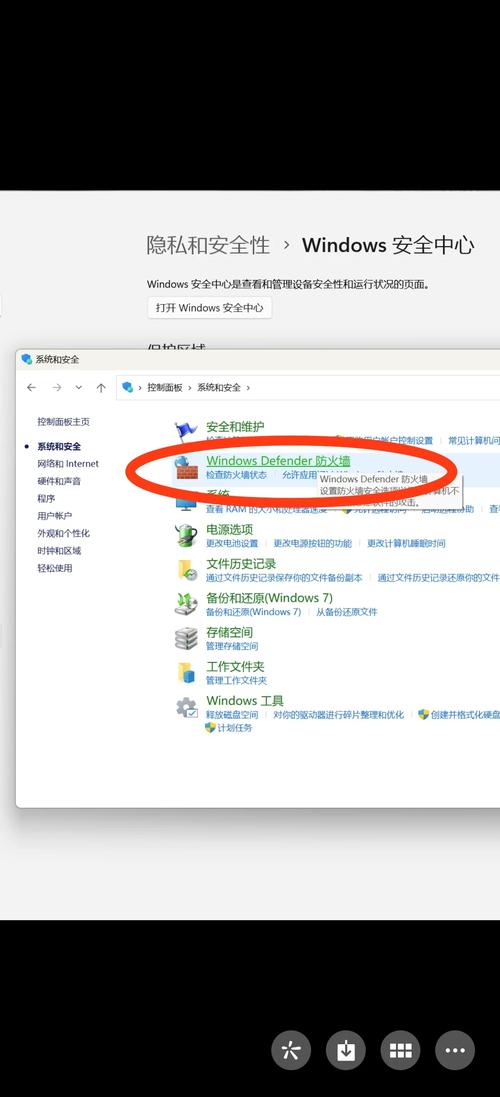This screenshot has width=500, height=1097.
Task: Click the 释放磁盘空间 link
Action: [x=232, y=715]
